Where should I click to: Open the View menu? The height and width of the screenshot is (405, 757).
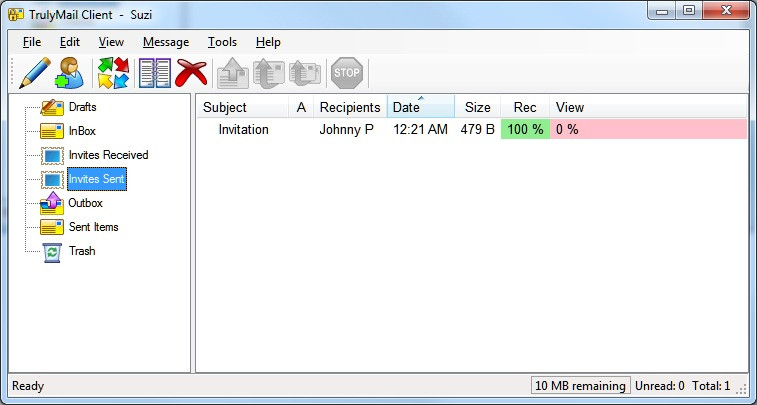click(x=111, y=42)
